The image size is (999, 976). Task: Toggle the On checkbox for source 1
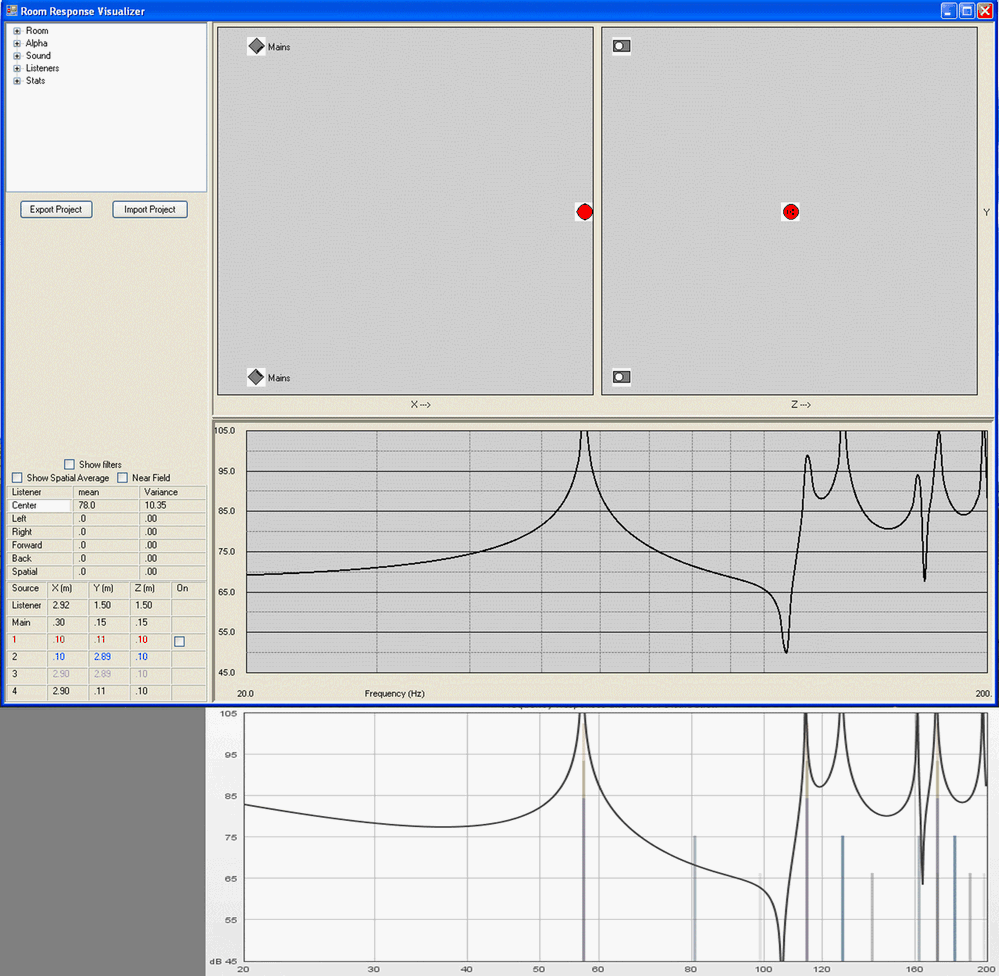180,642
